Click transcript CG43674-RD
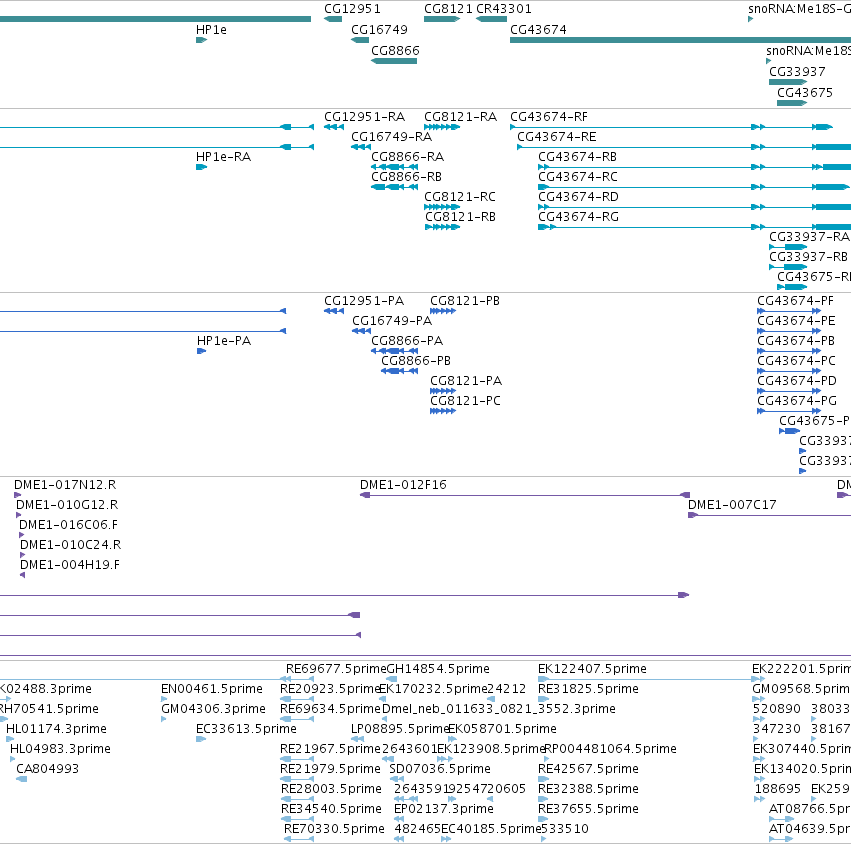Viewport: 851px width, 844px height. [x=694, y=207]
